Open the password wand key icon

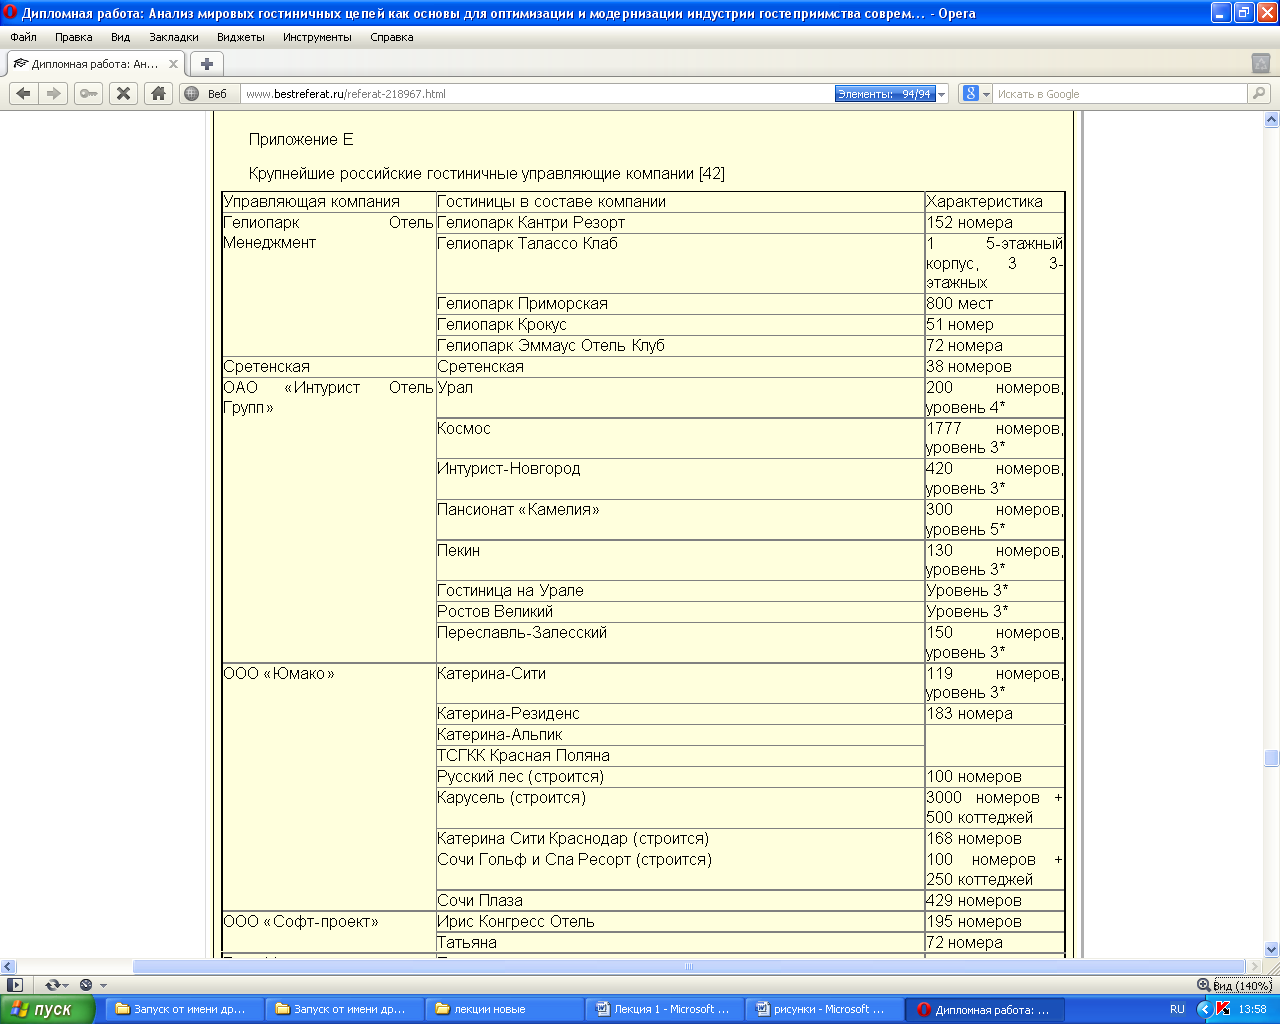[89, 93]
